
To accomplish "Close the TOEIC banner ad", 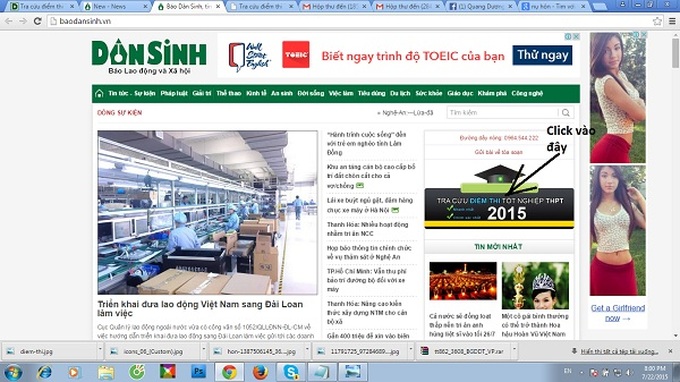I will point(576,36).
